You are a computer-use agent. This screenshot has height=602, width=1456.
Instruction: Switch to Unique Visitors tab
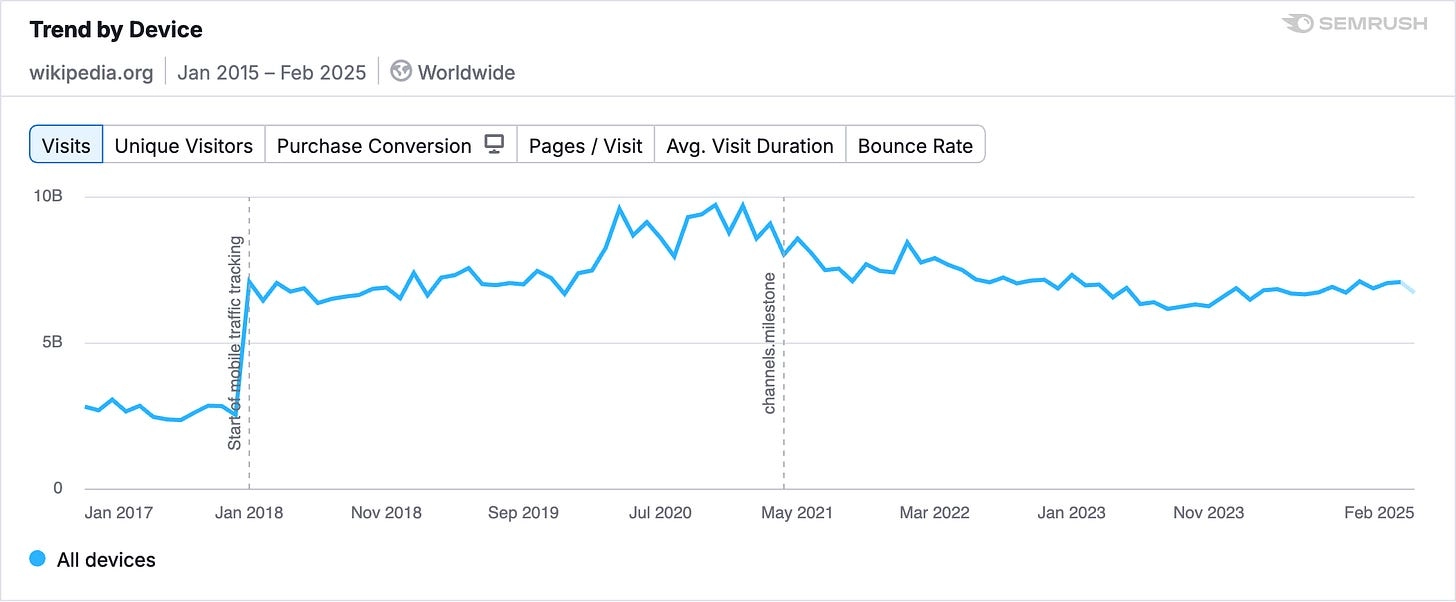(184, 145)
